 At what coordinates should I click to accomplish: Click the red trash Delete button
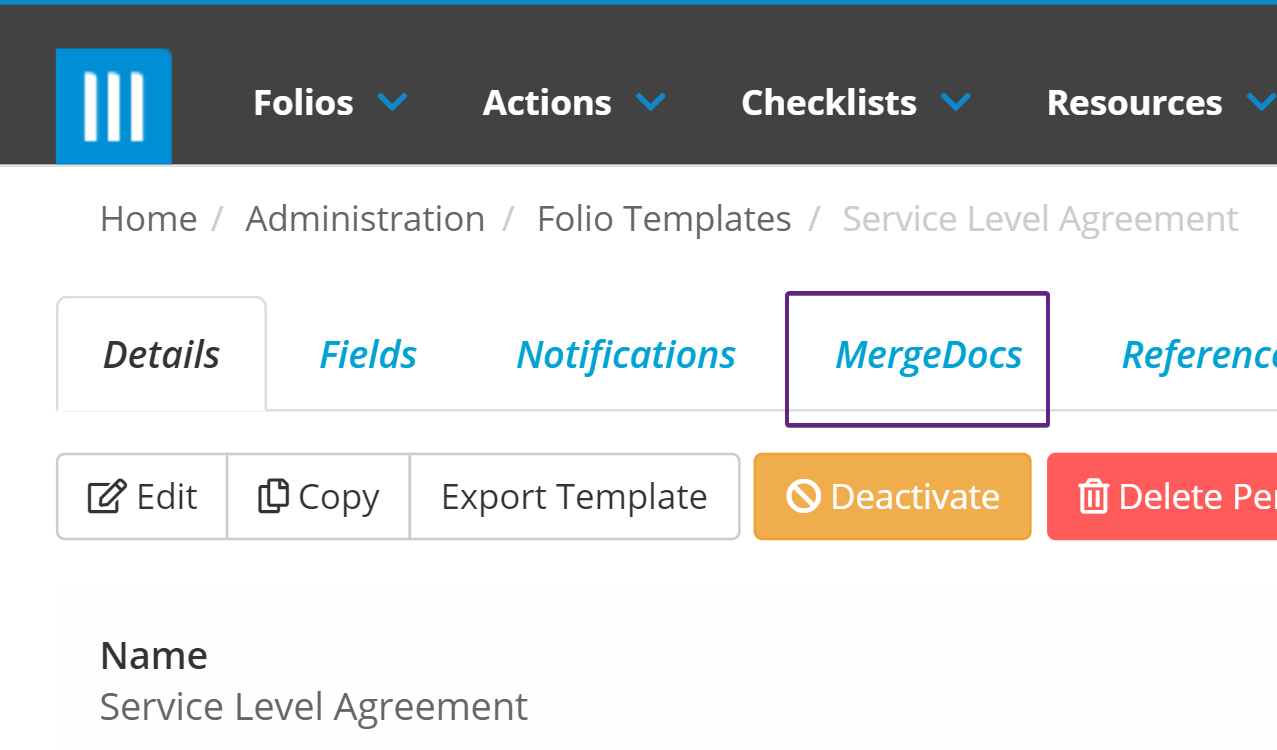click(1162, 497)
